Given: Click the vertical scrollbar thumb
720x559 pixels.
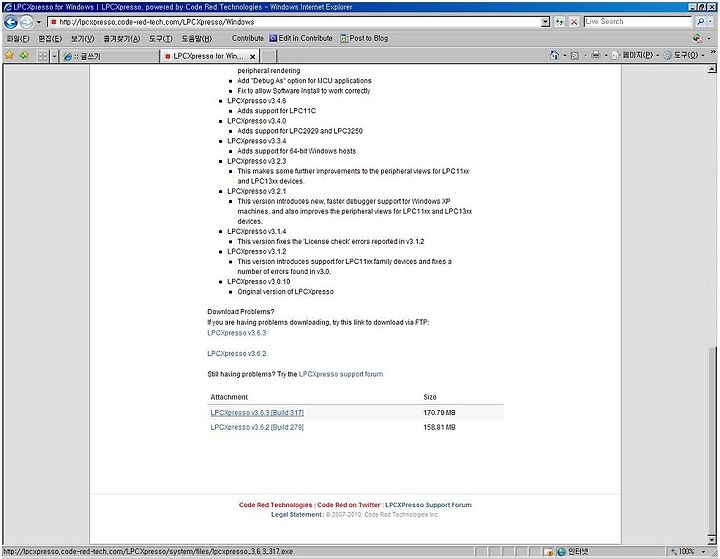Looking at the screenshot, I should 712,440.
